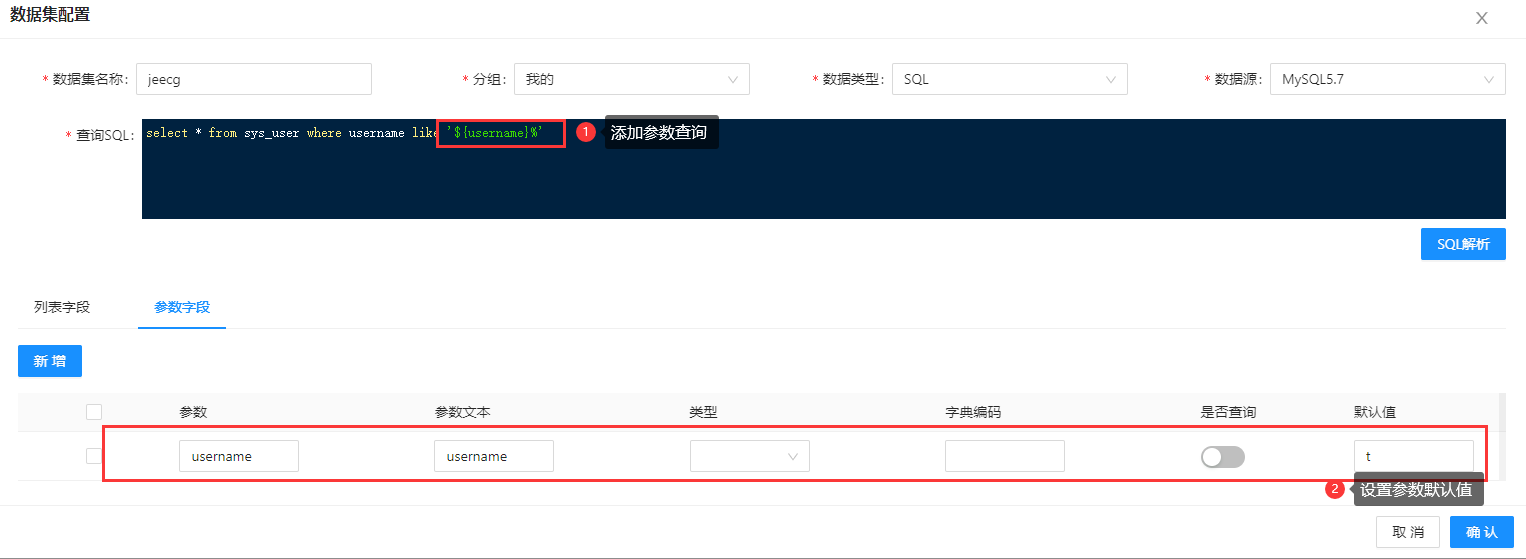Click the 数据集名称 input containing jeecg
Screen dimensions: 1526x559
point(254,79)
